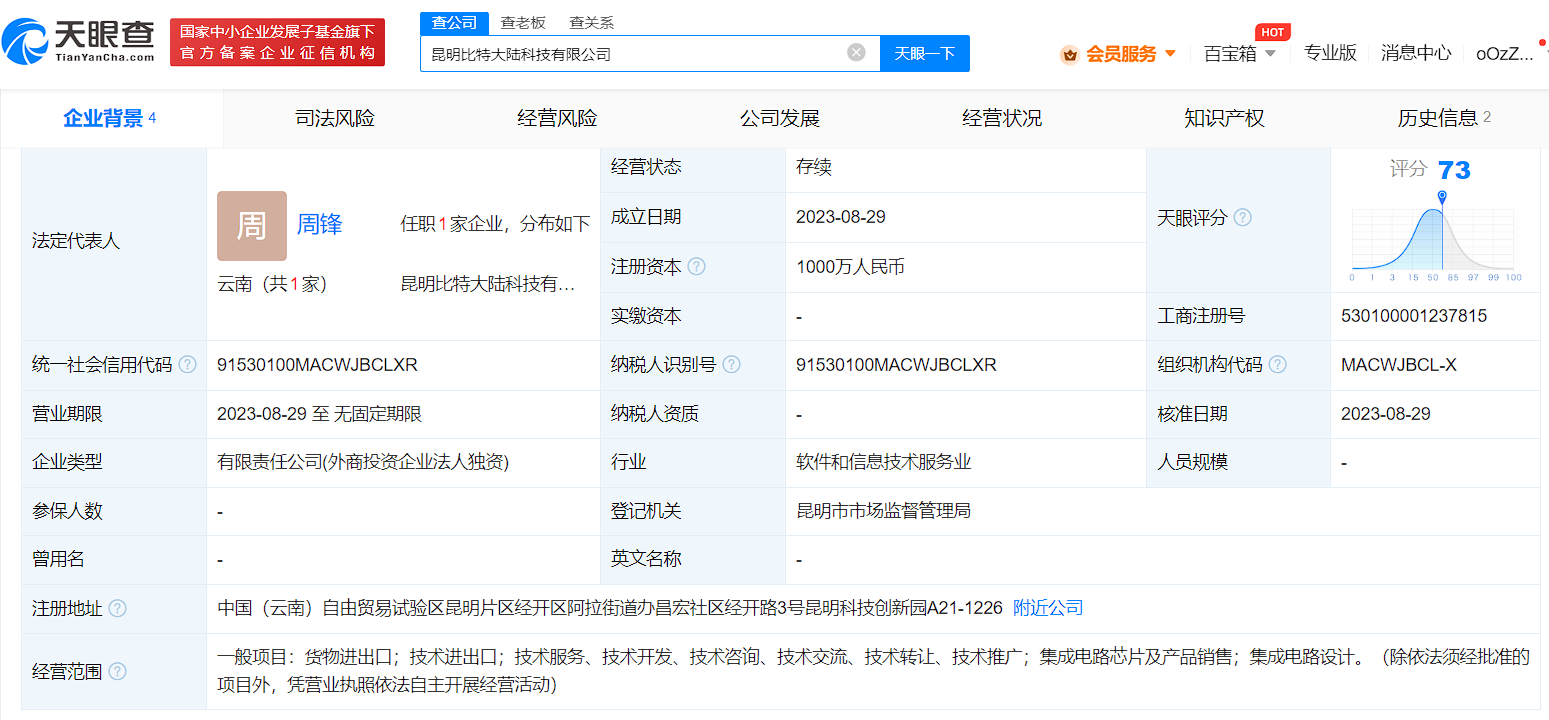
Task: Click the 周 avatar of the legal representative
Action: click(252, 226)
